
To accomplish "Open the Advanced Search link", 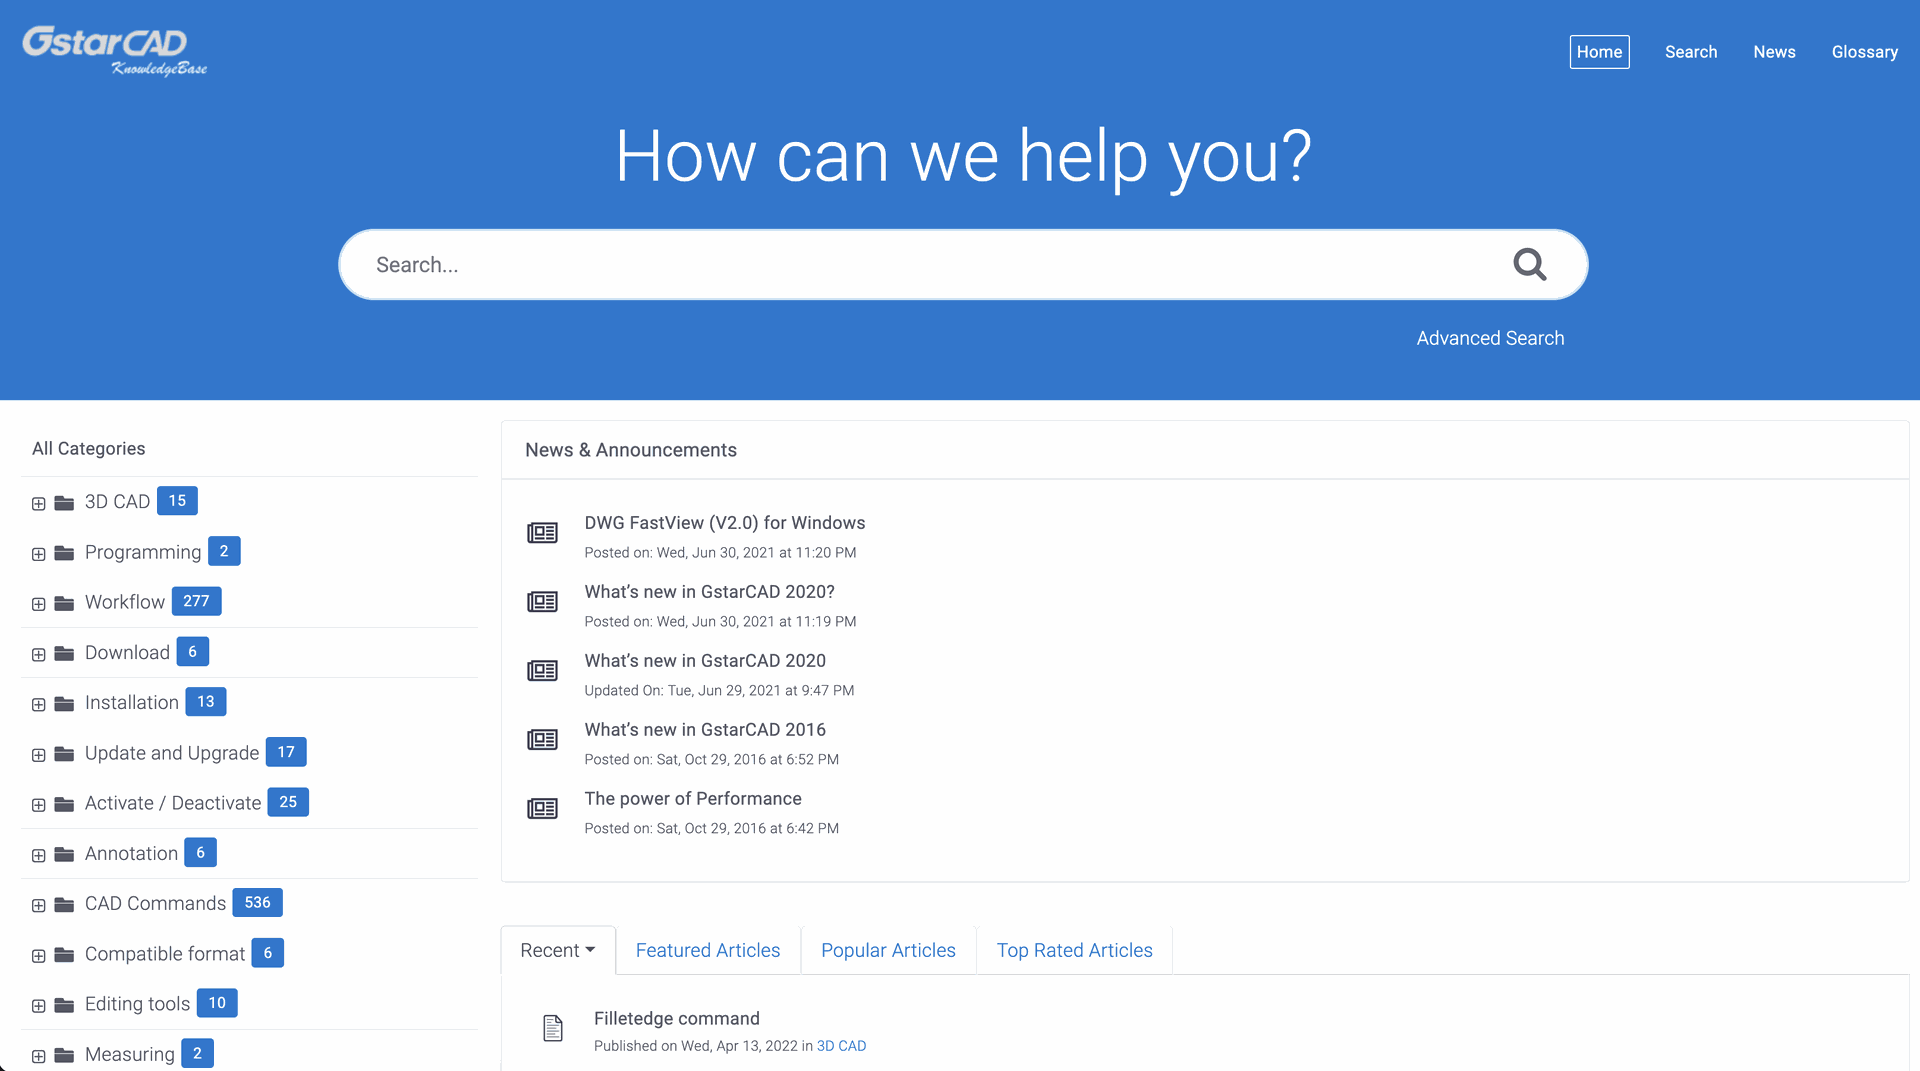I will tap(1490, 338).
